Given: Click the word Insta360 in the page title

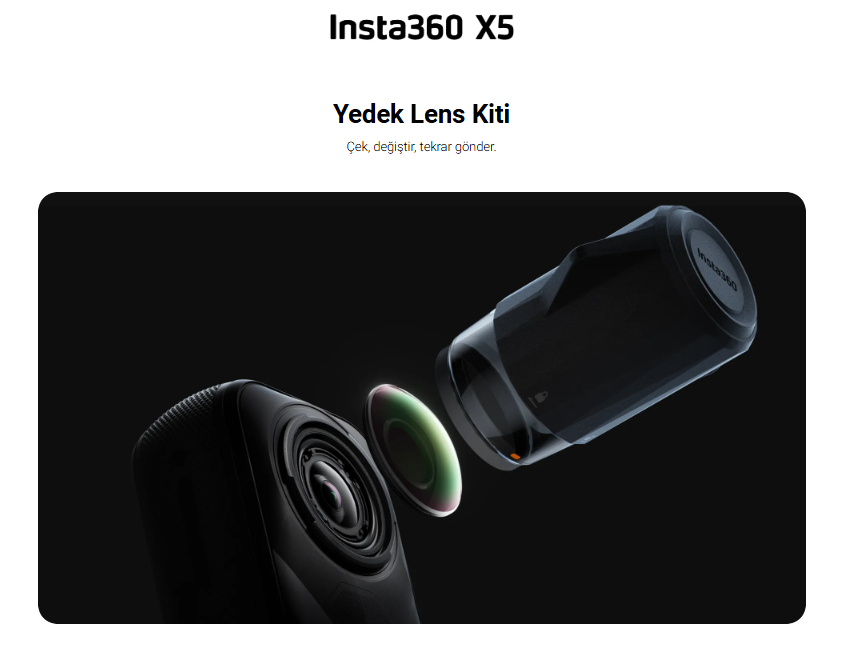Looking at the screenshot, I should coord(396,28).
